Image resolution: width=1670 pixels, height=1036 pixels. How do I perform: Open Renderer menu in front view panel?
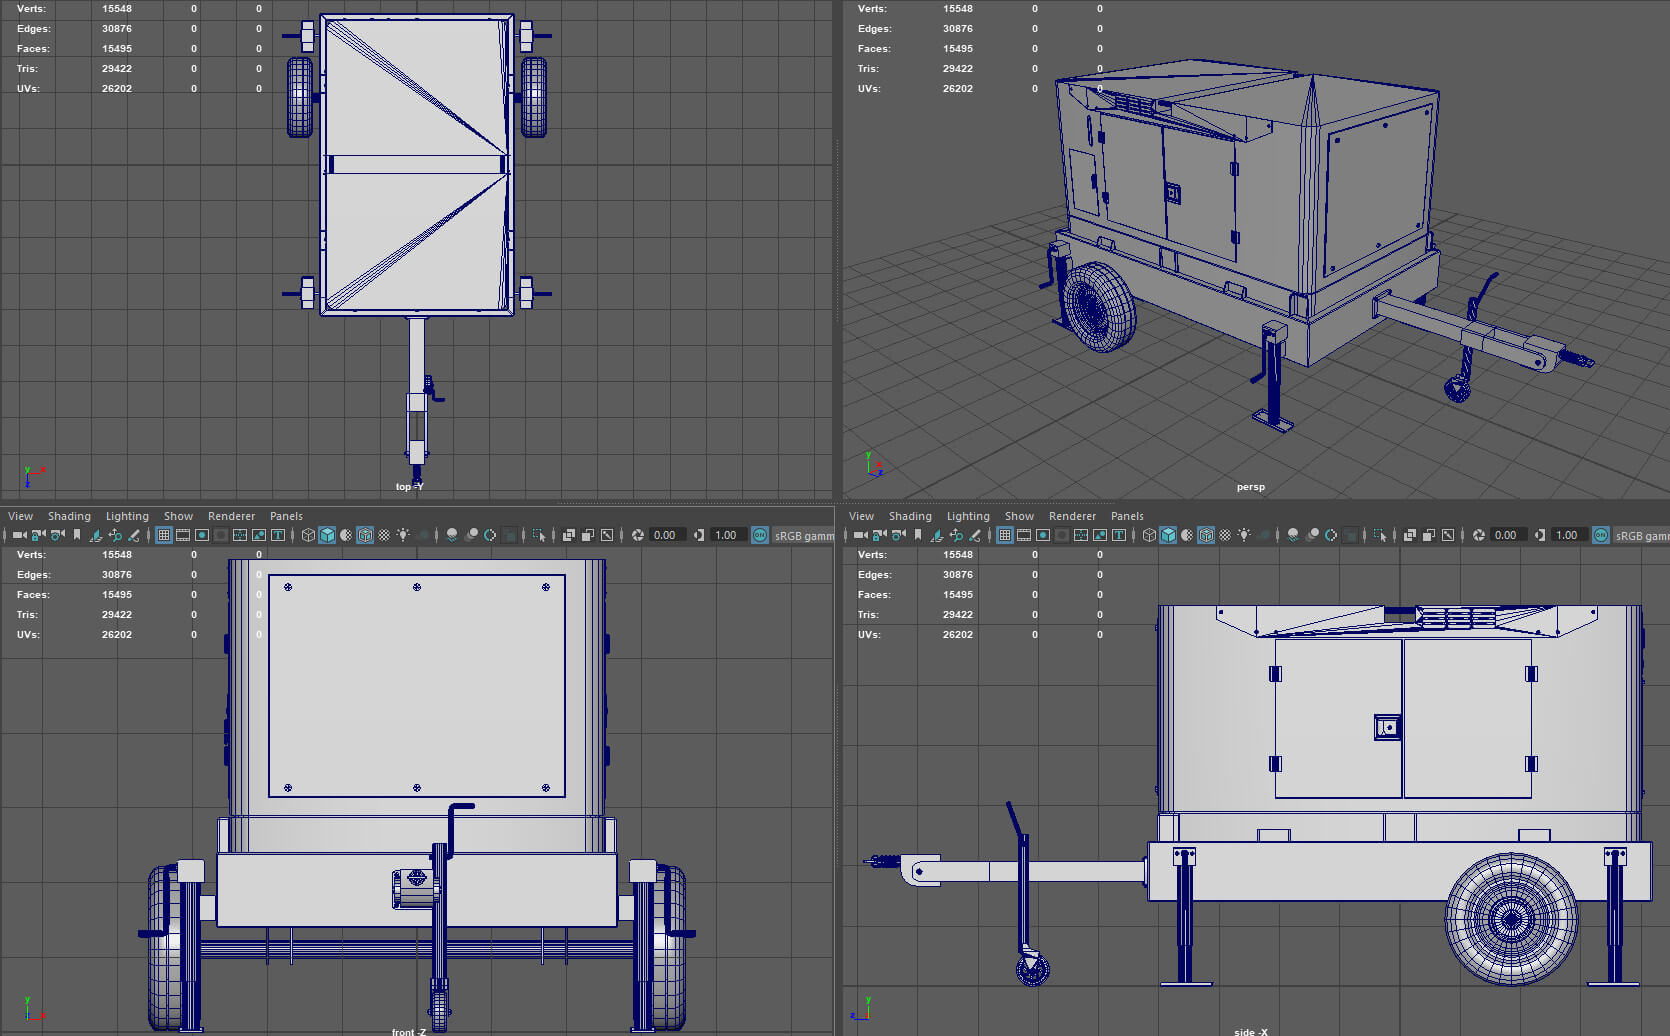231,516
